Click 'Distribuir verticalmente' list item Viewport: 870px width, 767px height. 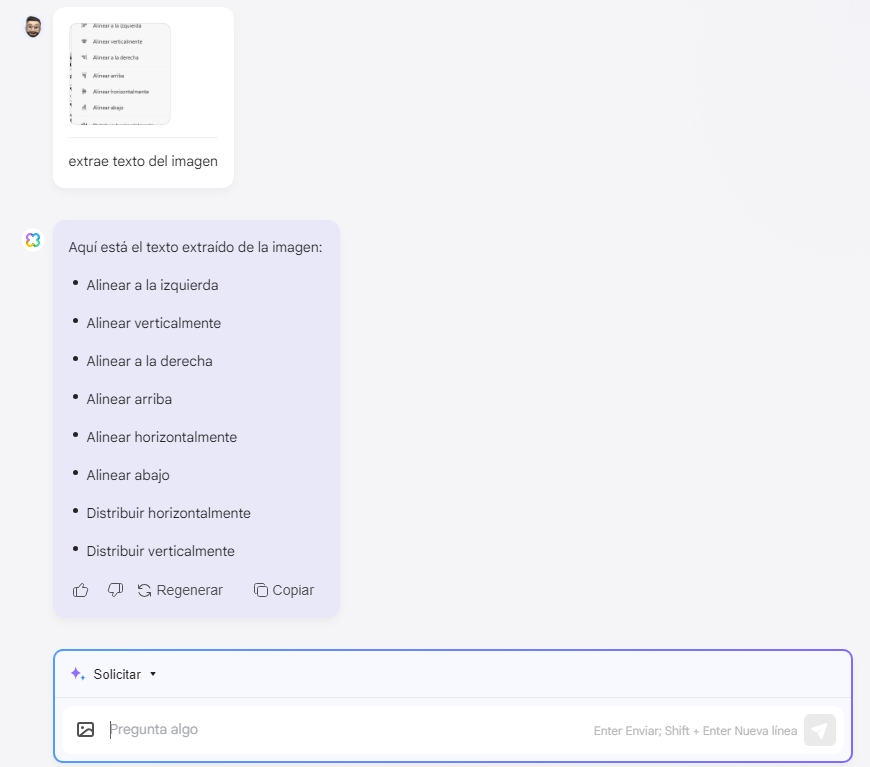coord(160,551)
